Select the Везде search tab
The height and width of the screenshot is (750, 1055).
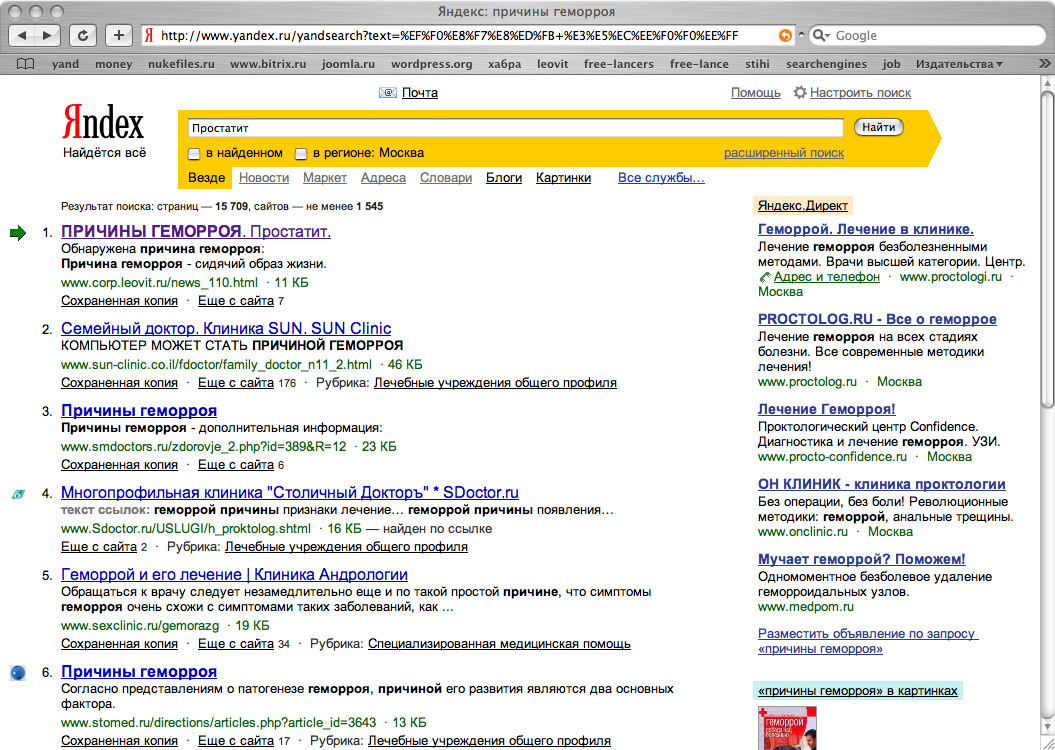(207, 178)
